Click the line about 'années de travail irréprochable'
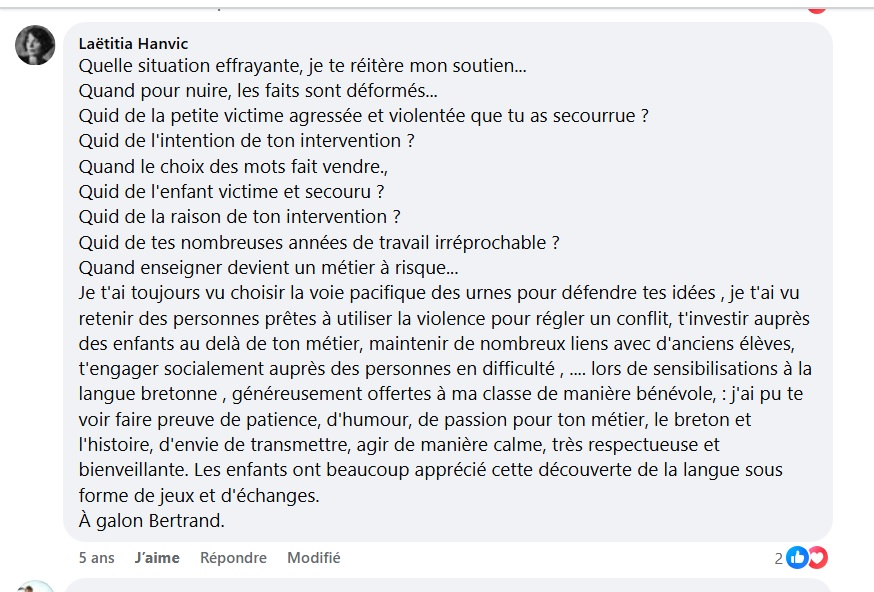The width and height of the screenshot is (874, 592). (x=318, y=242)
